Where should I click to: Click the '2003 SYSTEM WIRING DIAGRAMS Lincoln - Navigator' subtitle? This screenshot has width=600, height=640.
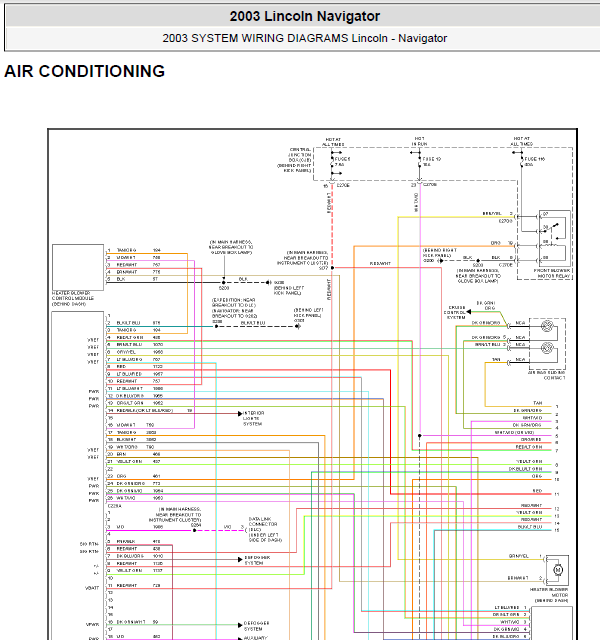click(304, 38)
